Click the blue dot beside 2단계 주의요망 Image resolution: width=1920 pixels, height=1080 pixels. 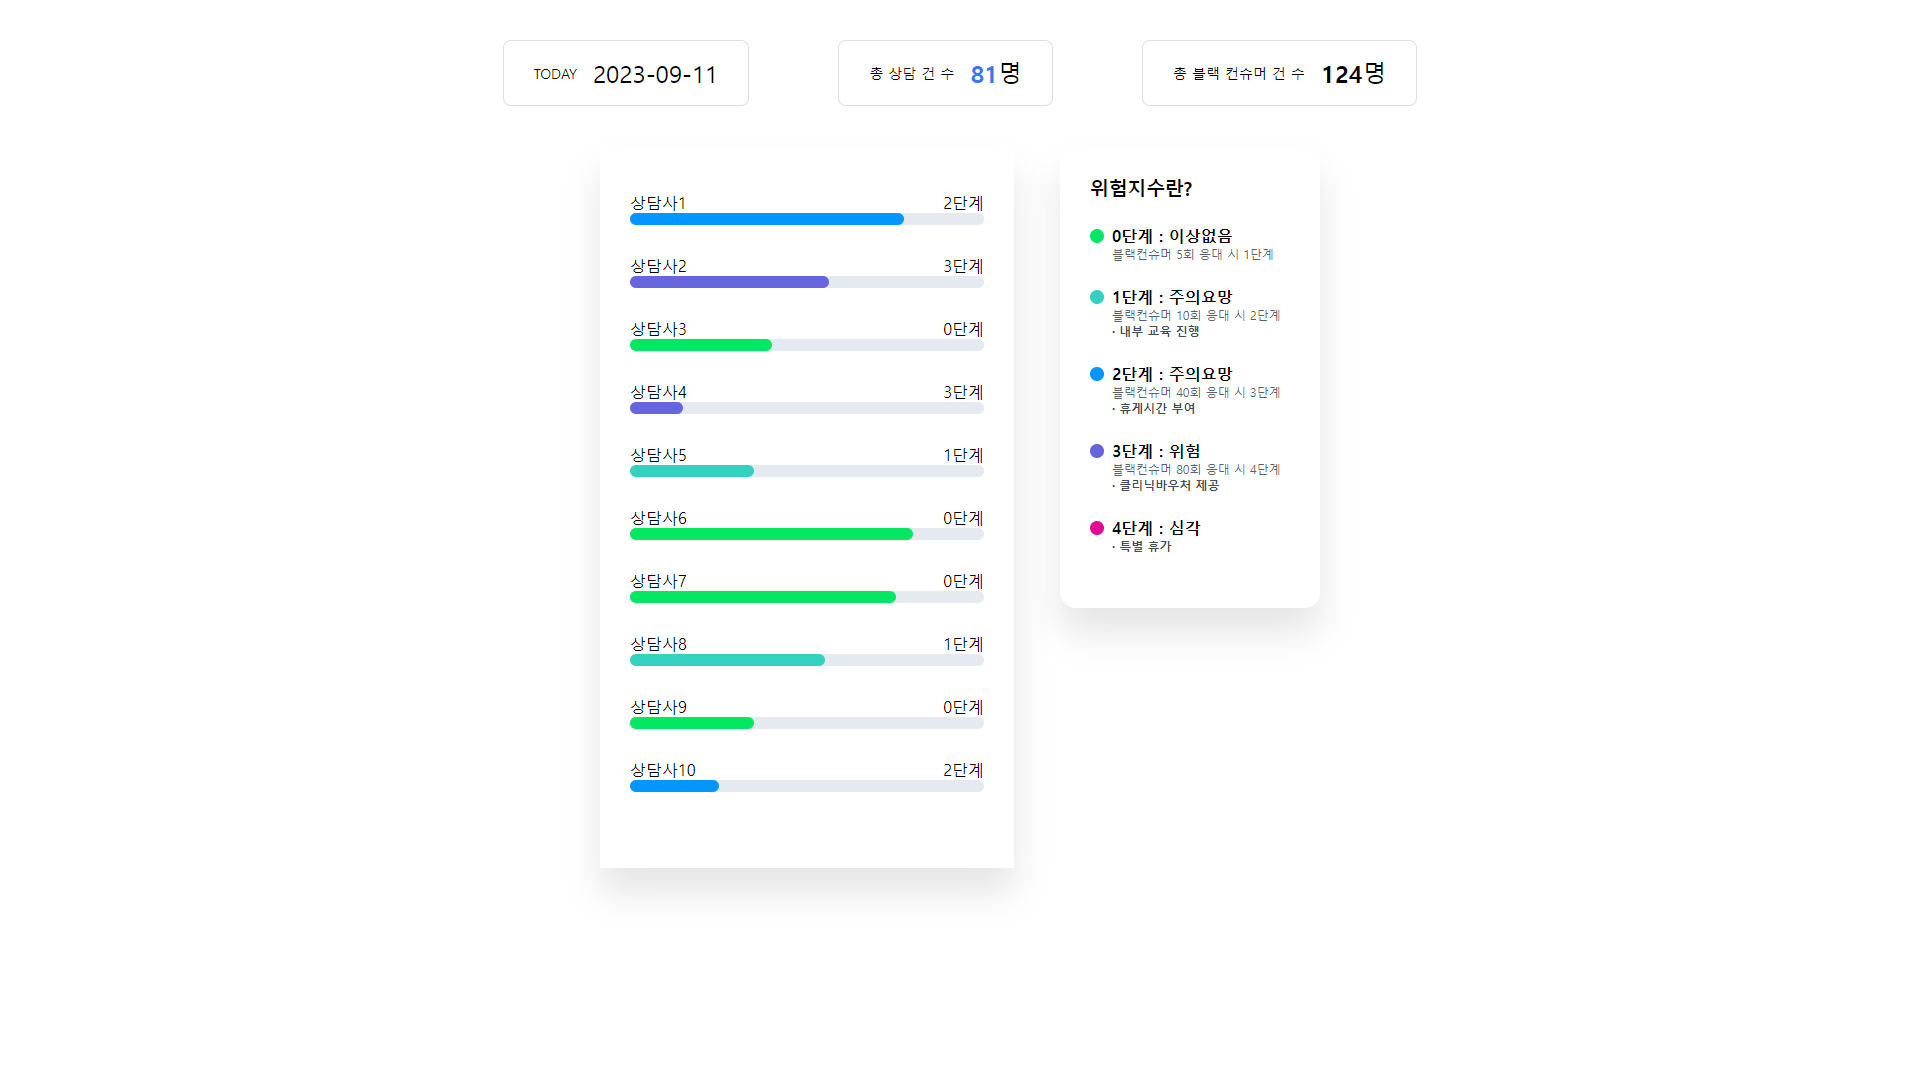point(1097,374)
